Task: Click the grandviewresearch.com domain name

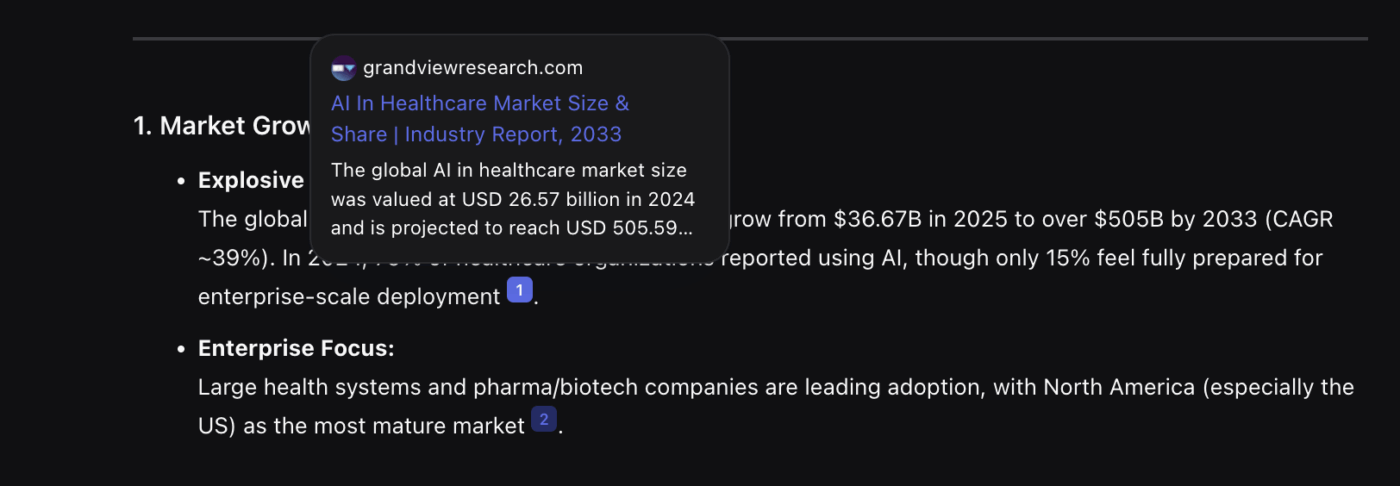Action: (x=472, y=68)
